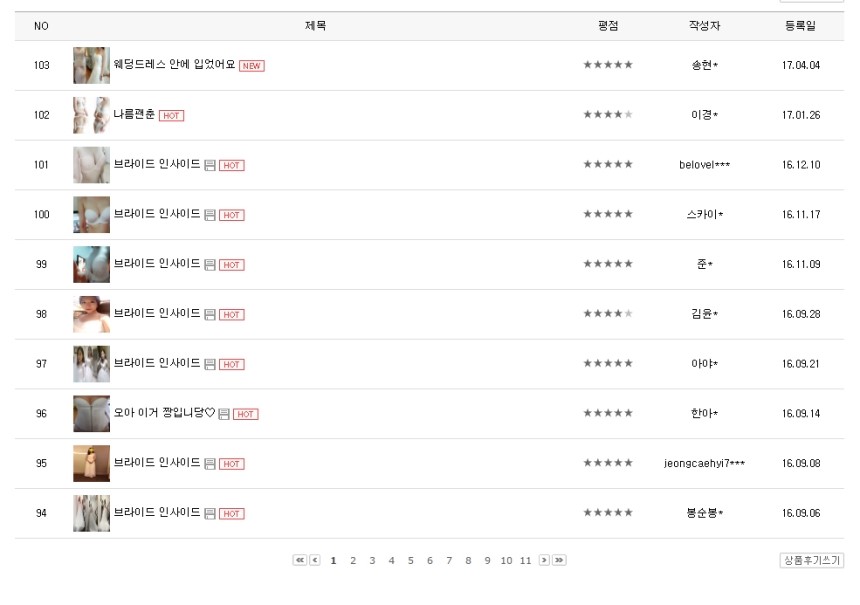Click the thumbnail image of review 98
The width and height of the screenshot is (860, 605).
[x=91, y=314]
